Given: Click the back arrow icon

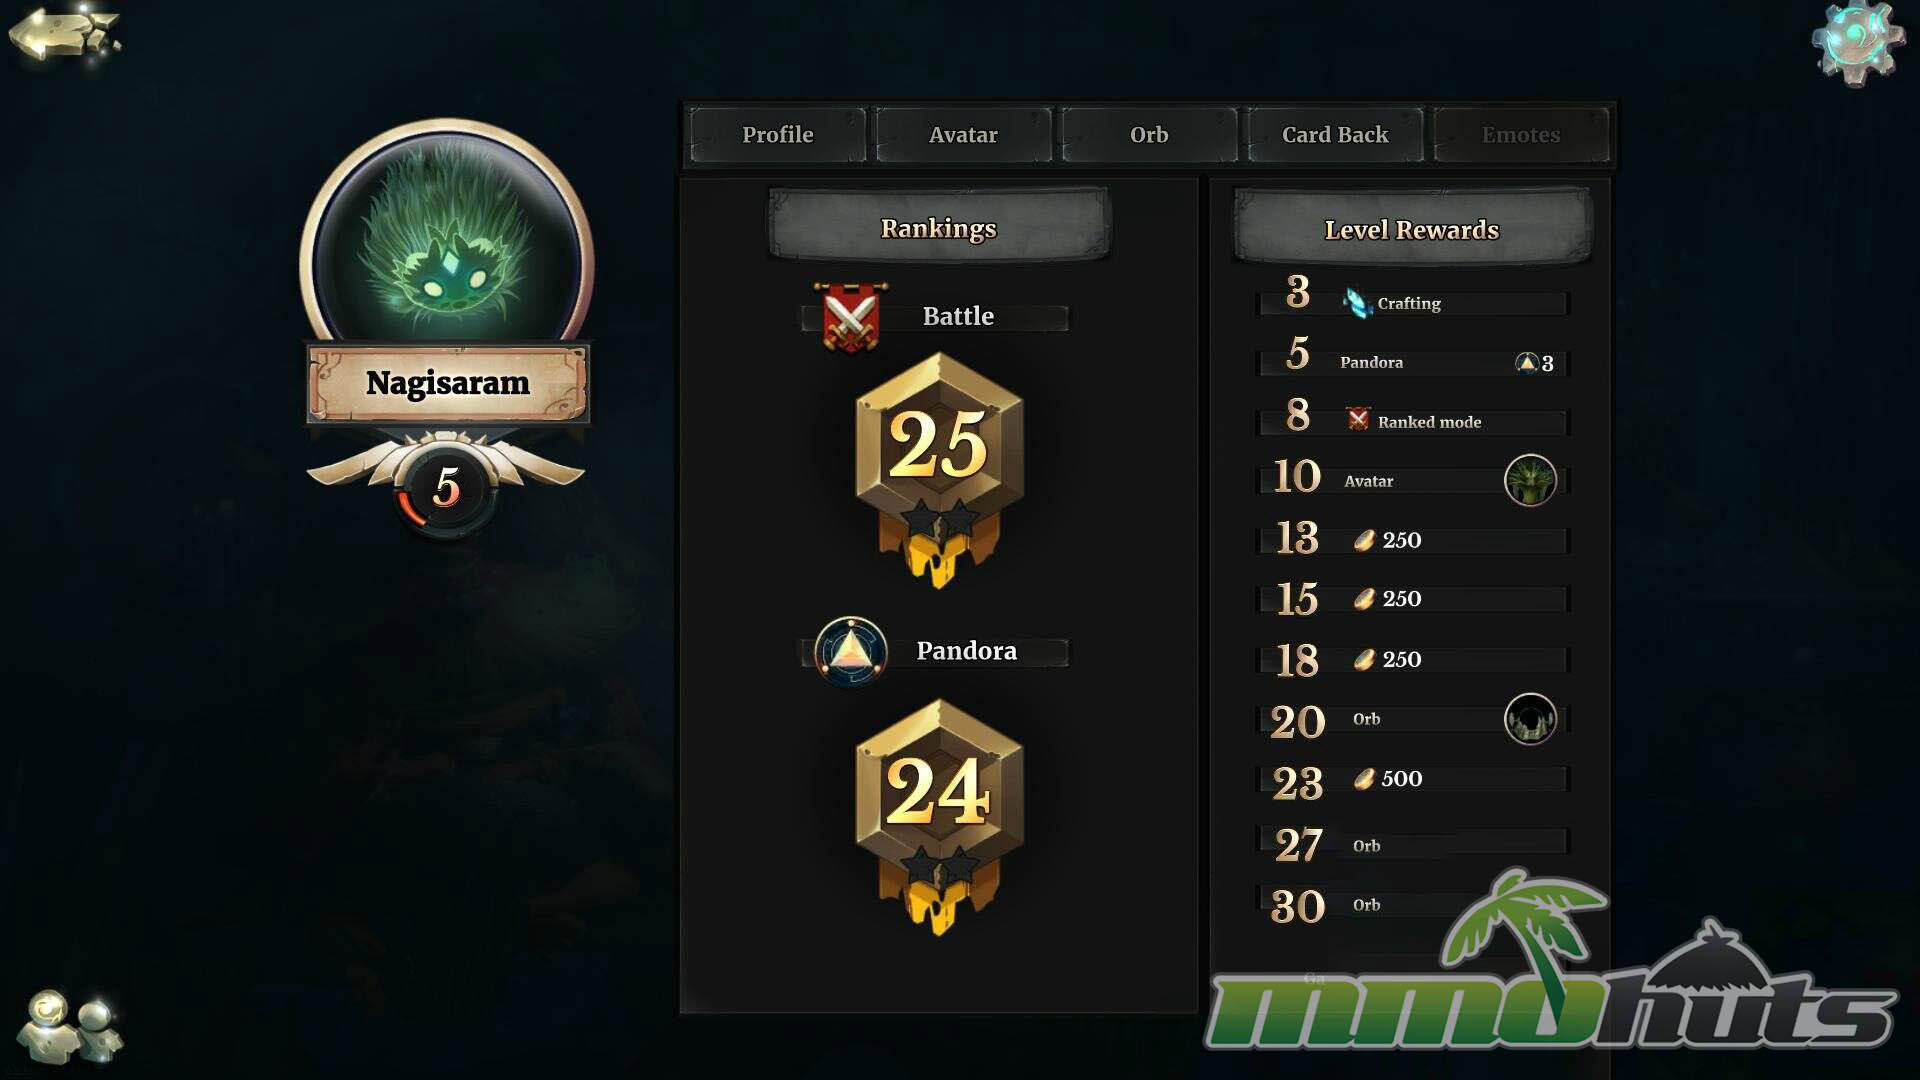Looking at the screenshot, I should [x=63, y=35].
